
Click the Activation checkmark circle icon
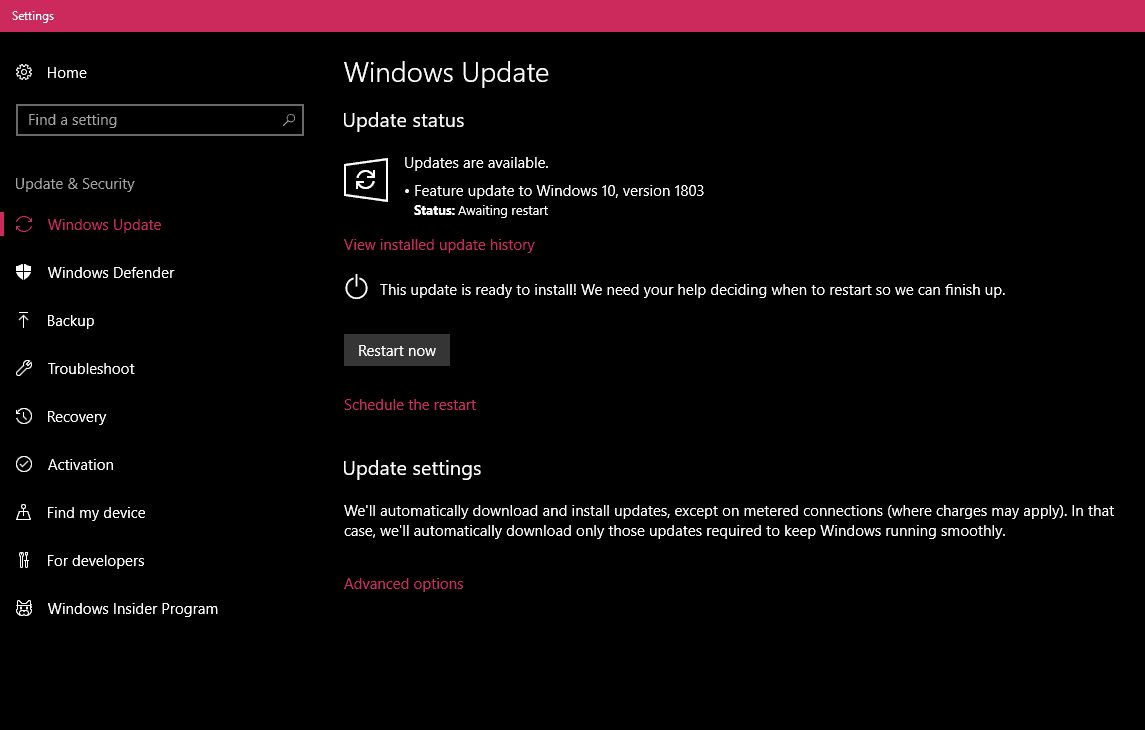click(x=24, y=464)
